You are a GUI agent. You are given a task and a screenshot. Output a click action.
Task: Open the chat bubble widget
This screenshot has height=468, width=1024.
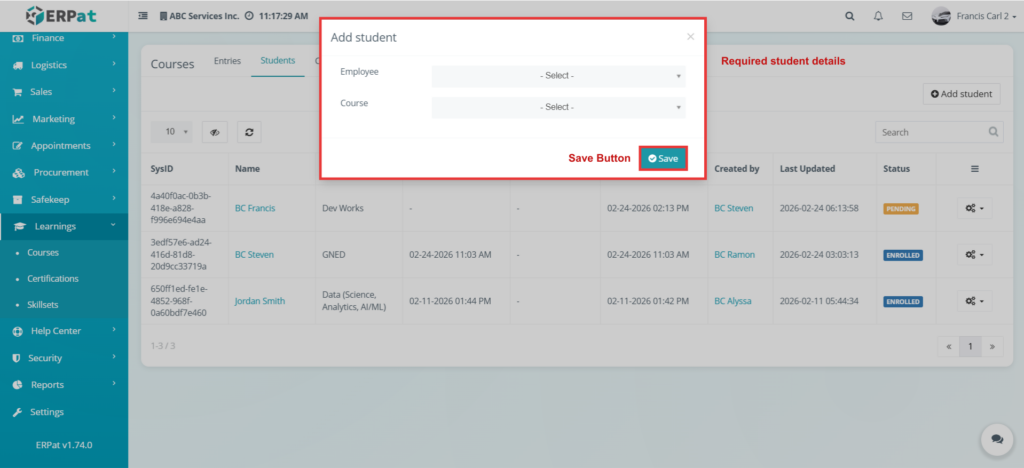point(997,439)
